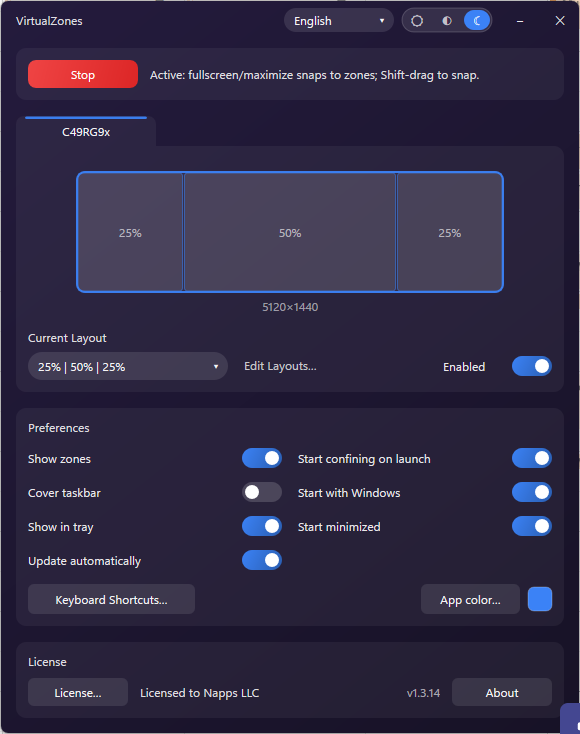Click the Current Layout label
This screenshot has height=734, width=580.
[x=67, y=338]
